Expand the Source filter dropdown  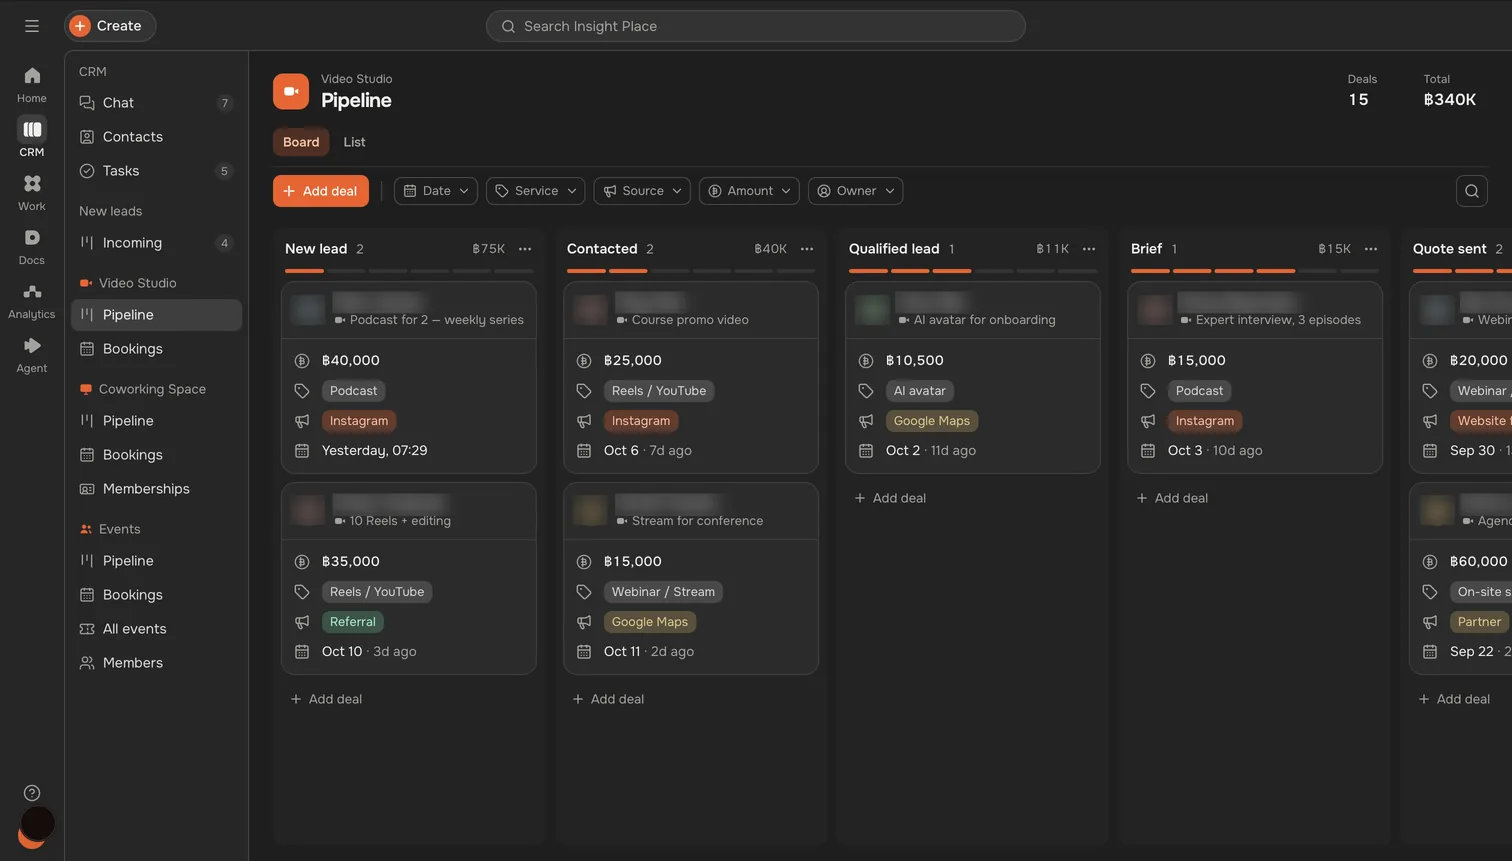[642, 191]
